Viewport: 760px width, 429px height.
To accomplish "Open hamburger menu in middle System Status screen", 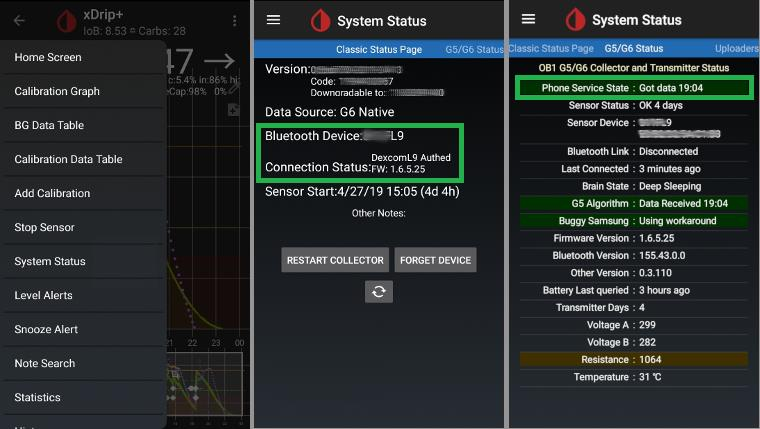I will (273, 19).
